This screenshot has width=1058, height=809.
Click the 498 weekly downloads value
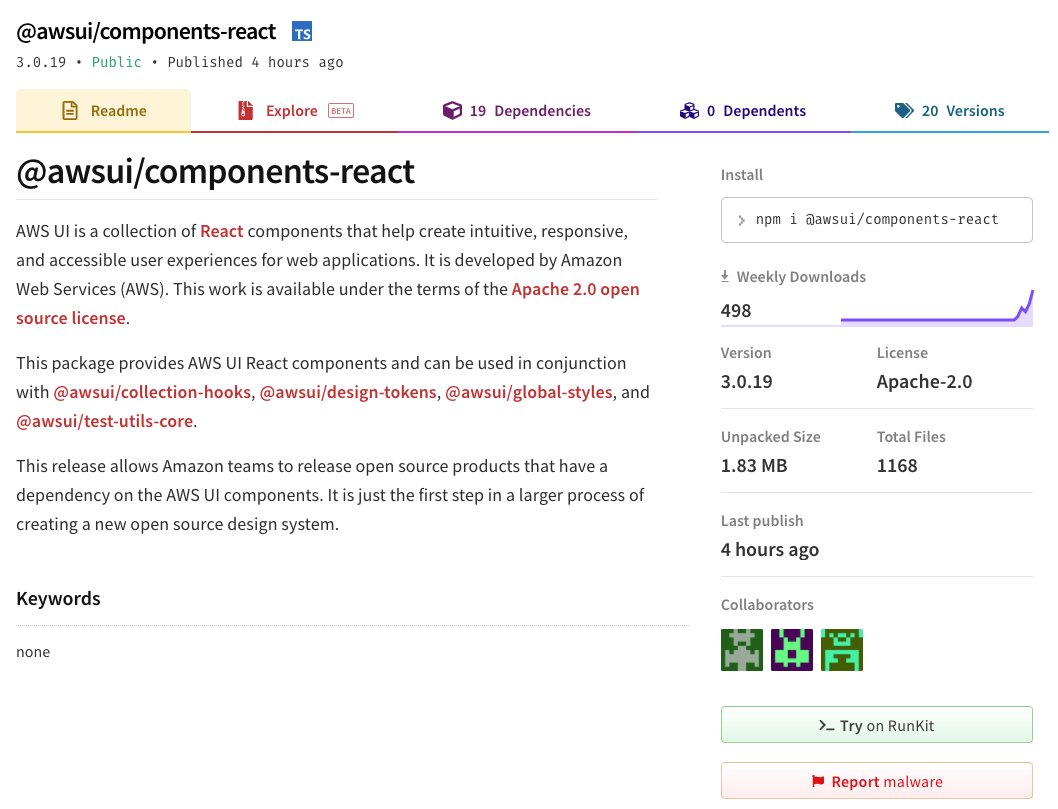(735, 310)
